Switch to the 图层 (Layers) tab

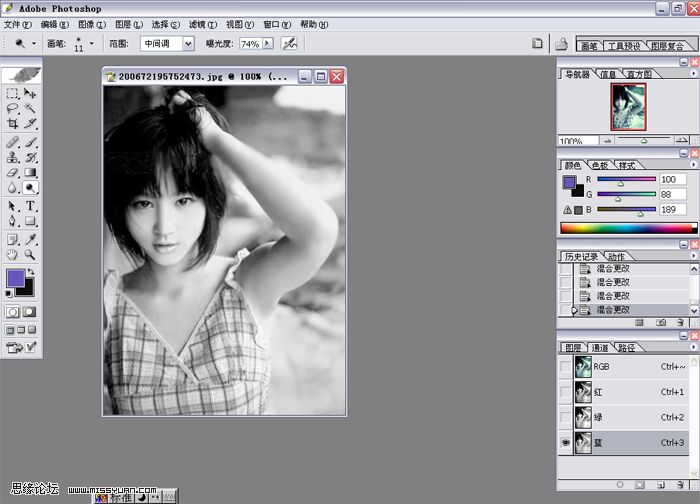click(x=573, y=348)
